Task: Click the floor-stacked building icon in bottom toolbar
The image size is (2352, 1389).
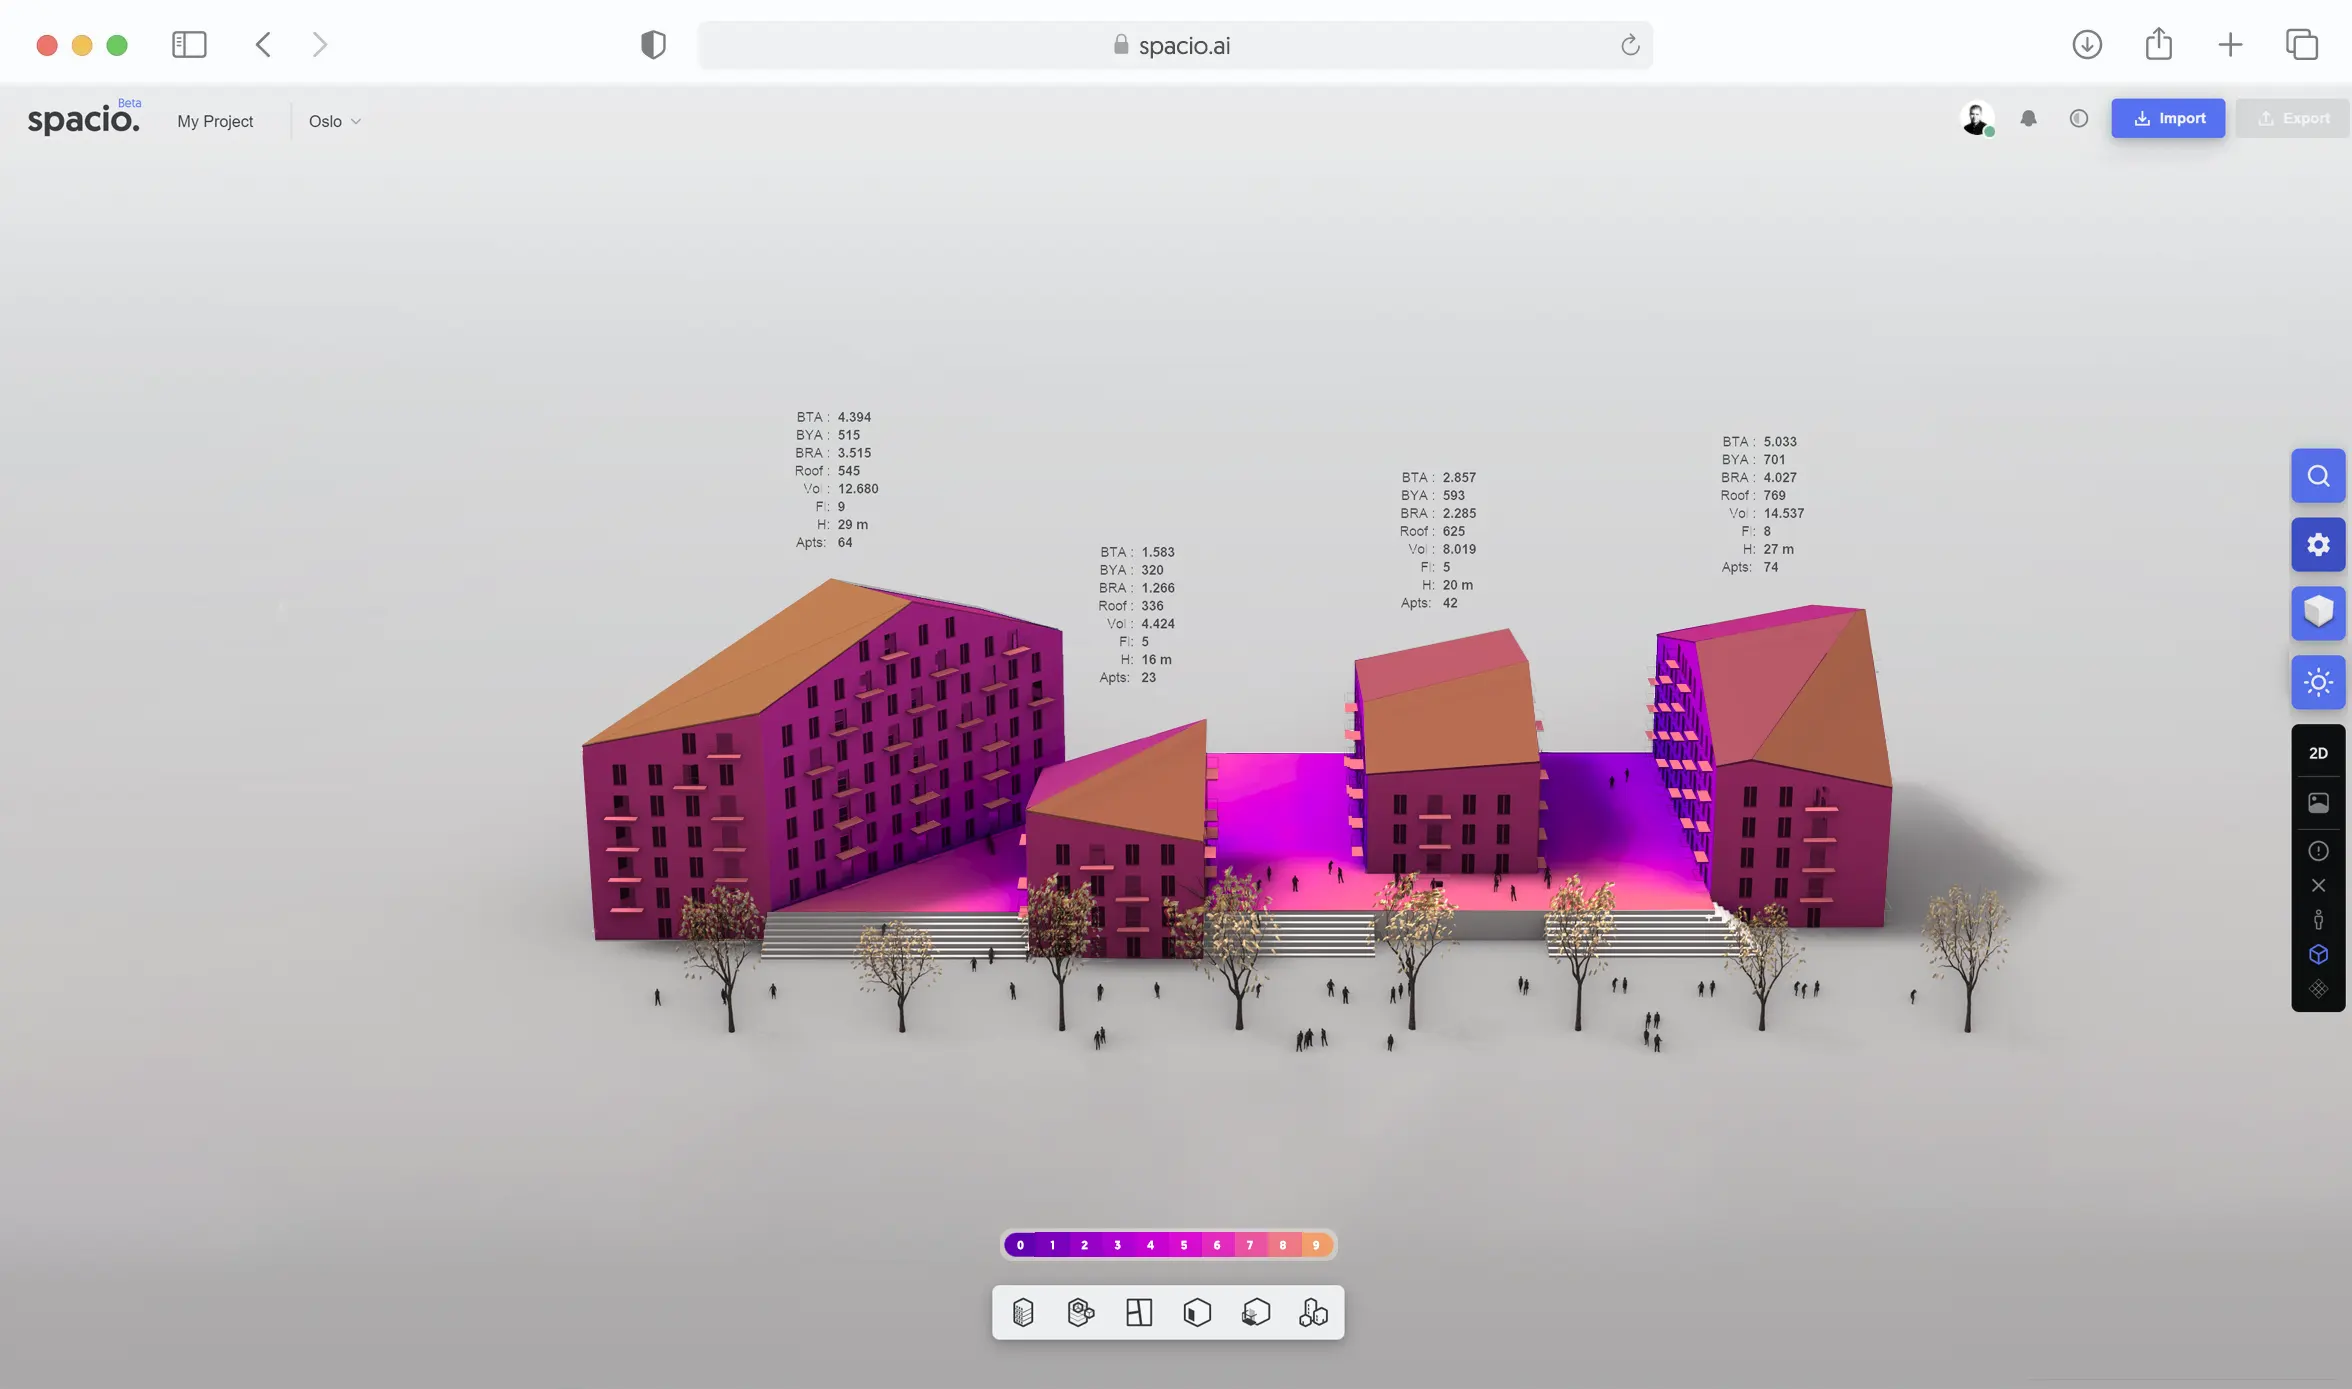Action: [x=1022, y=1312]
